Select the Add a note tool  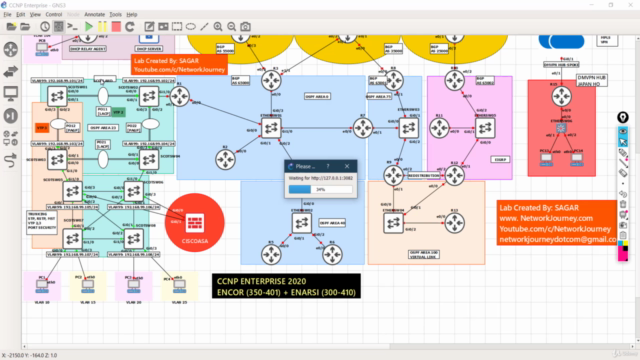(149, 27)
